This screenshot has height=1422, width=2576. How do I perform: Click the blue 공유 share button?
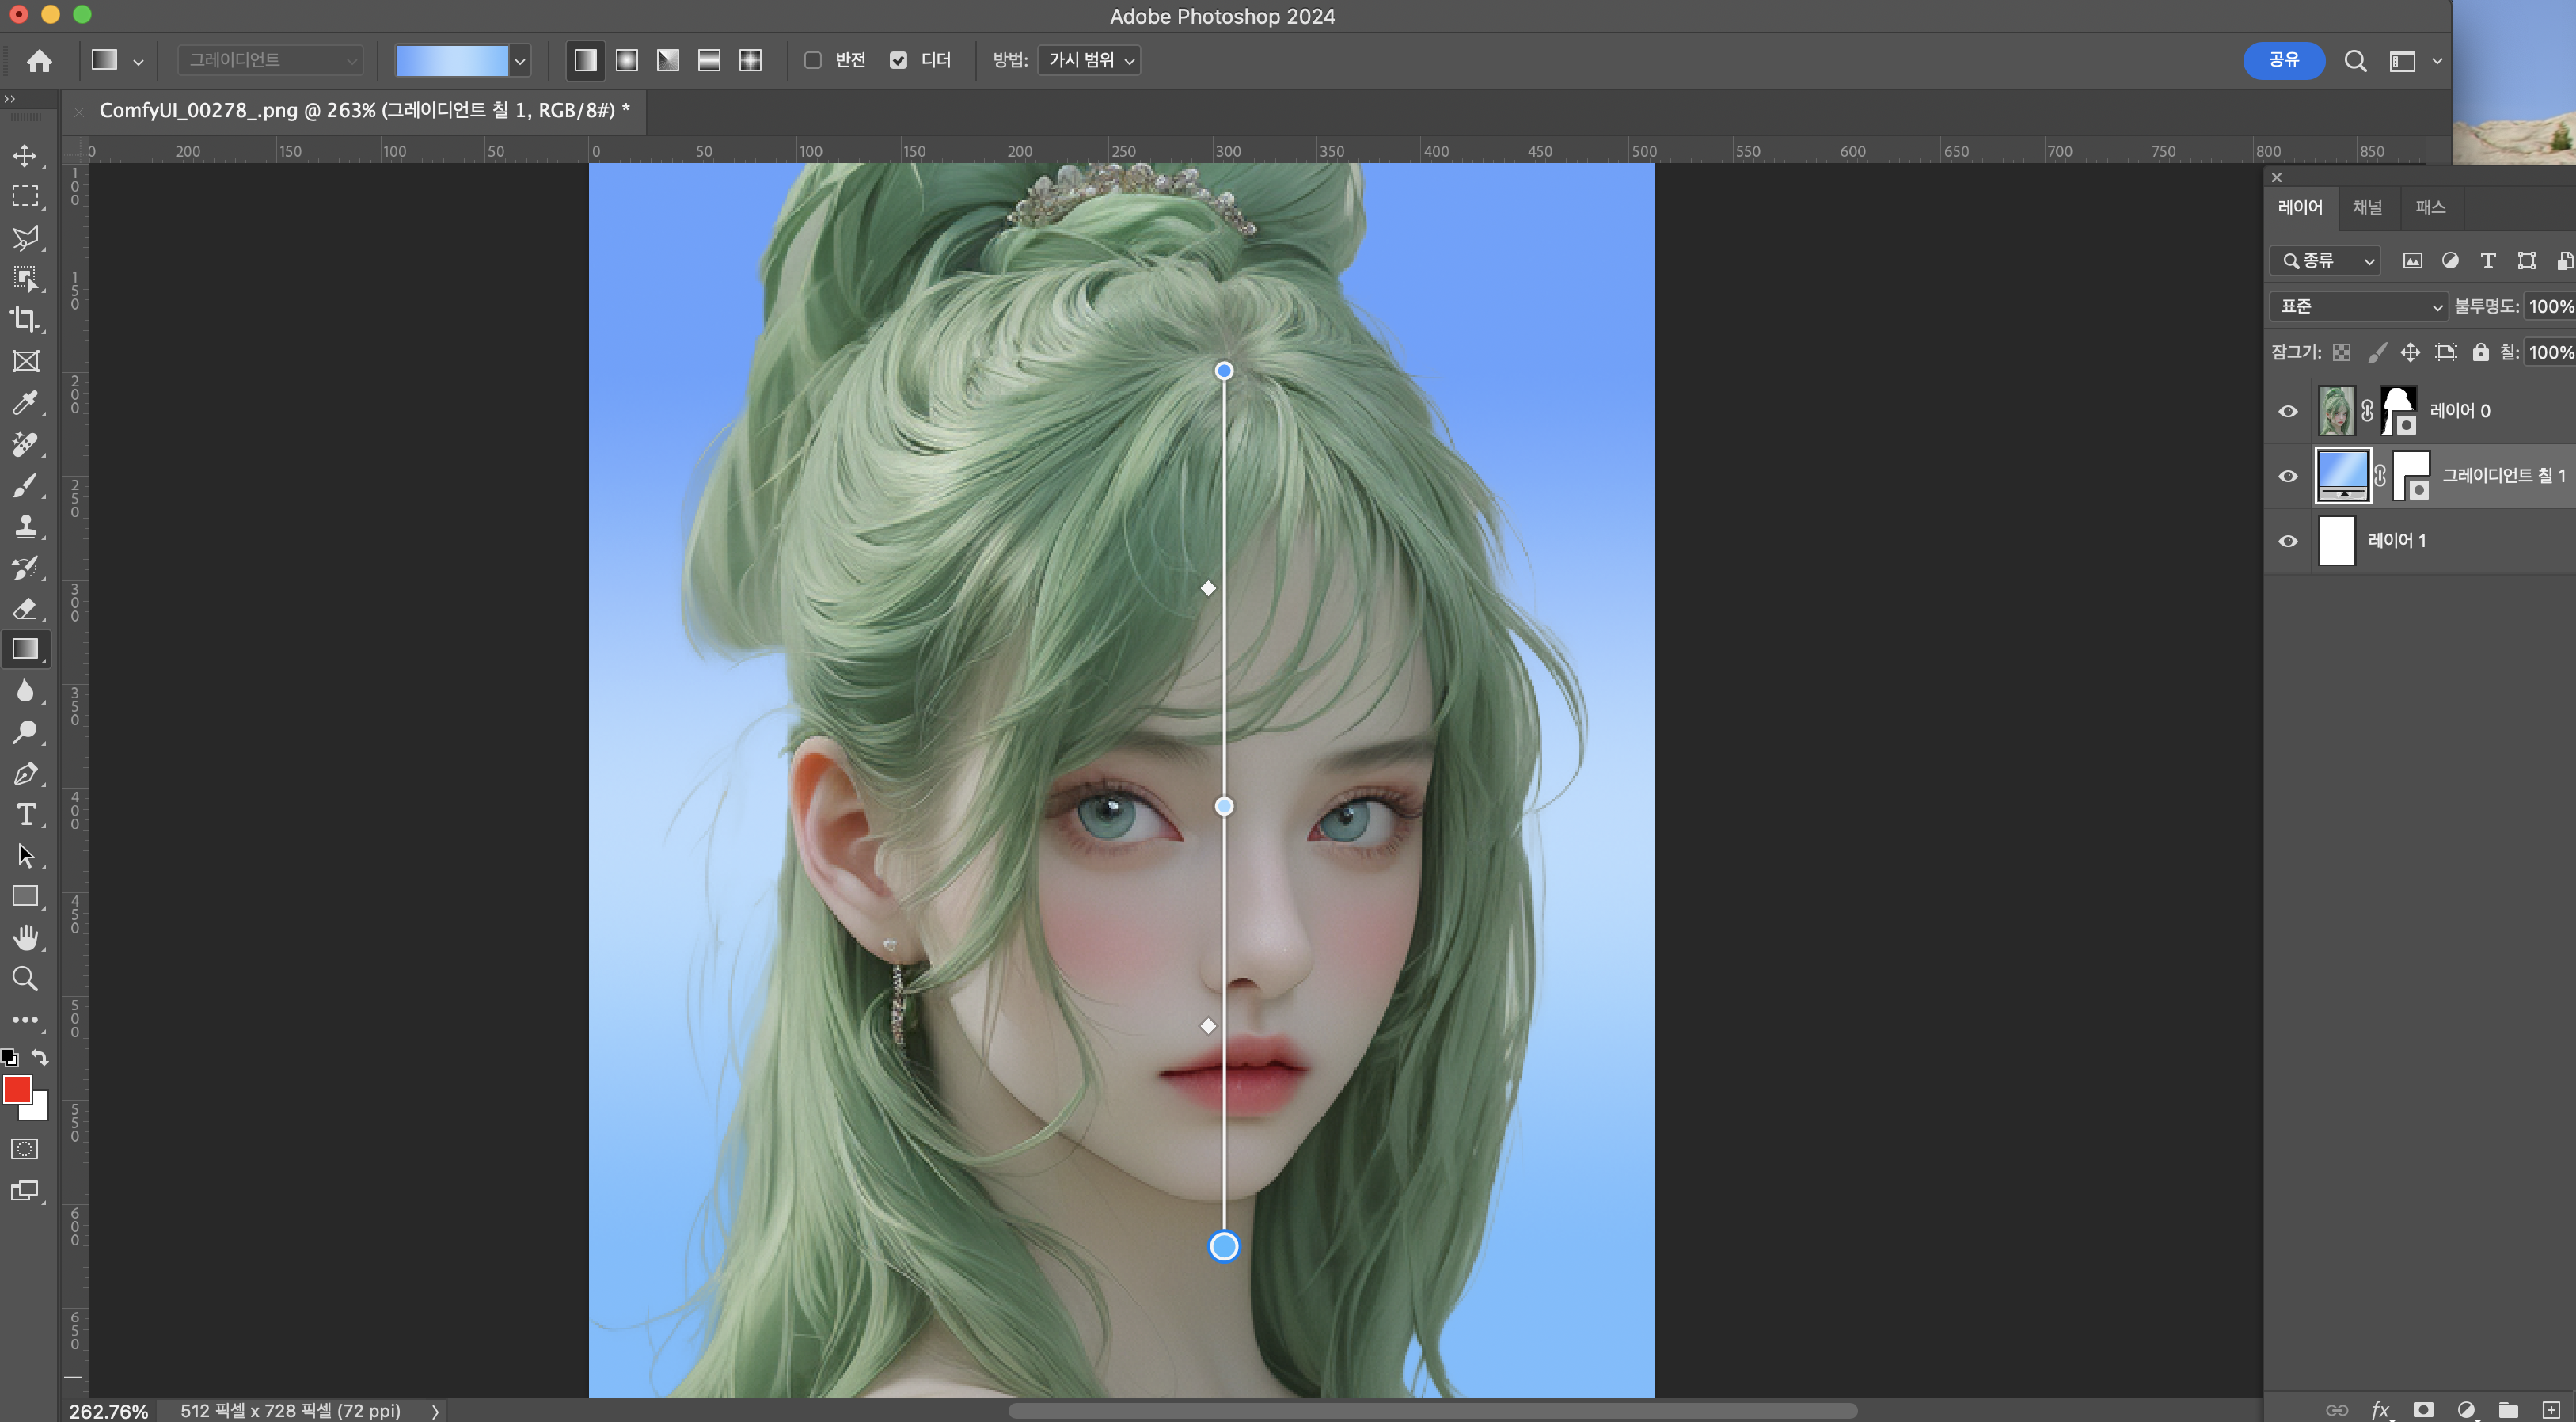(2283, 60)
